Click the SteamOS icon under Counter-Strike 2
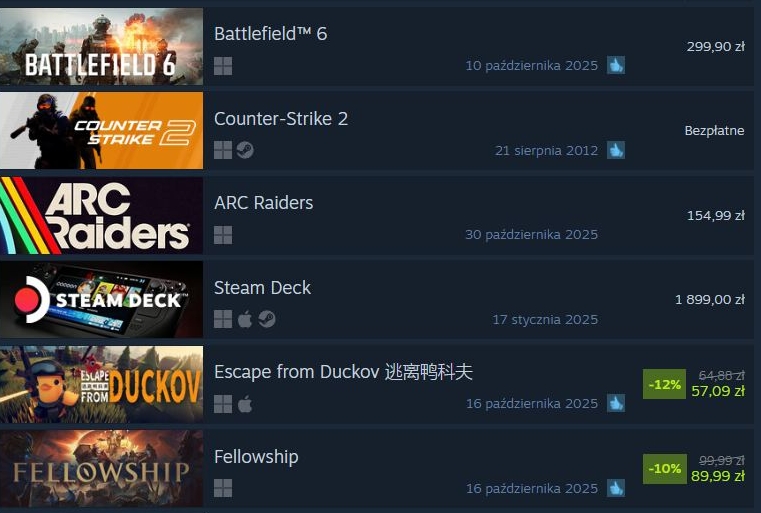 click(x=245, y=150)
